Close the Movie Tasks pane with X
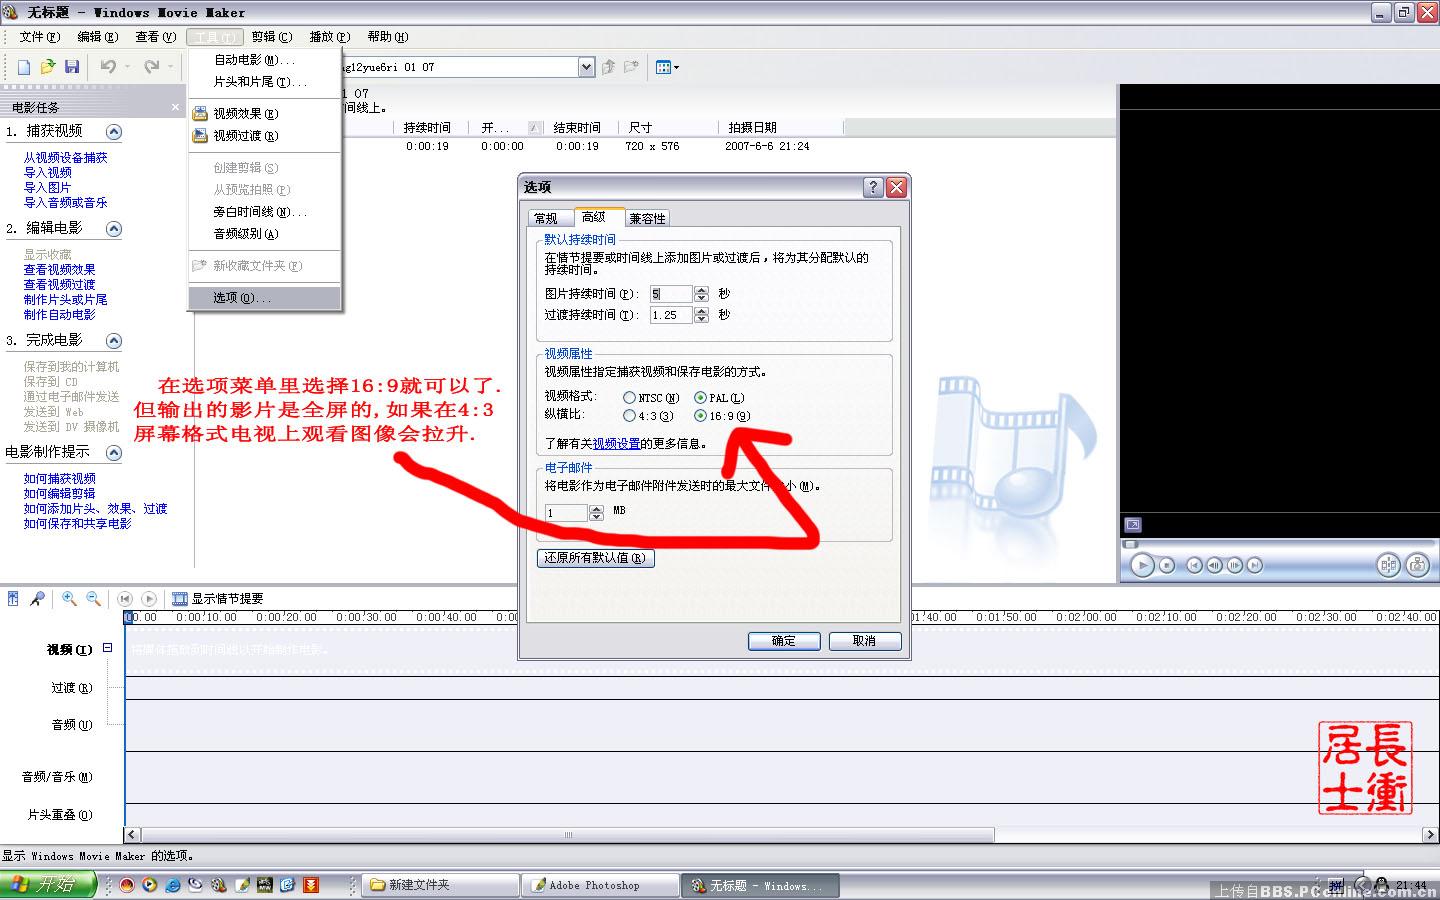 tap(176, 107)
